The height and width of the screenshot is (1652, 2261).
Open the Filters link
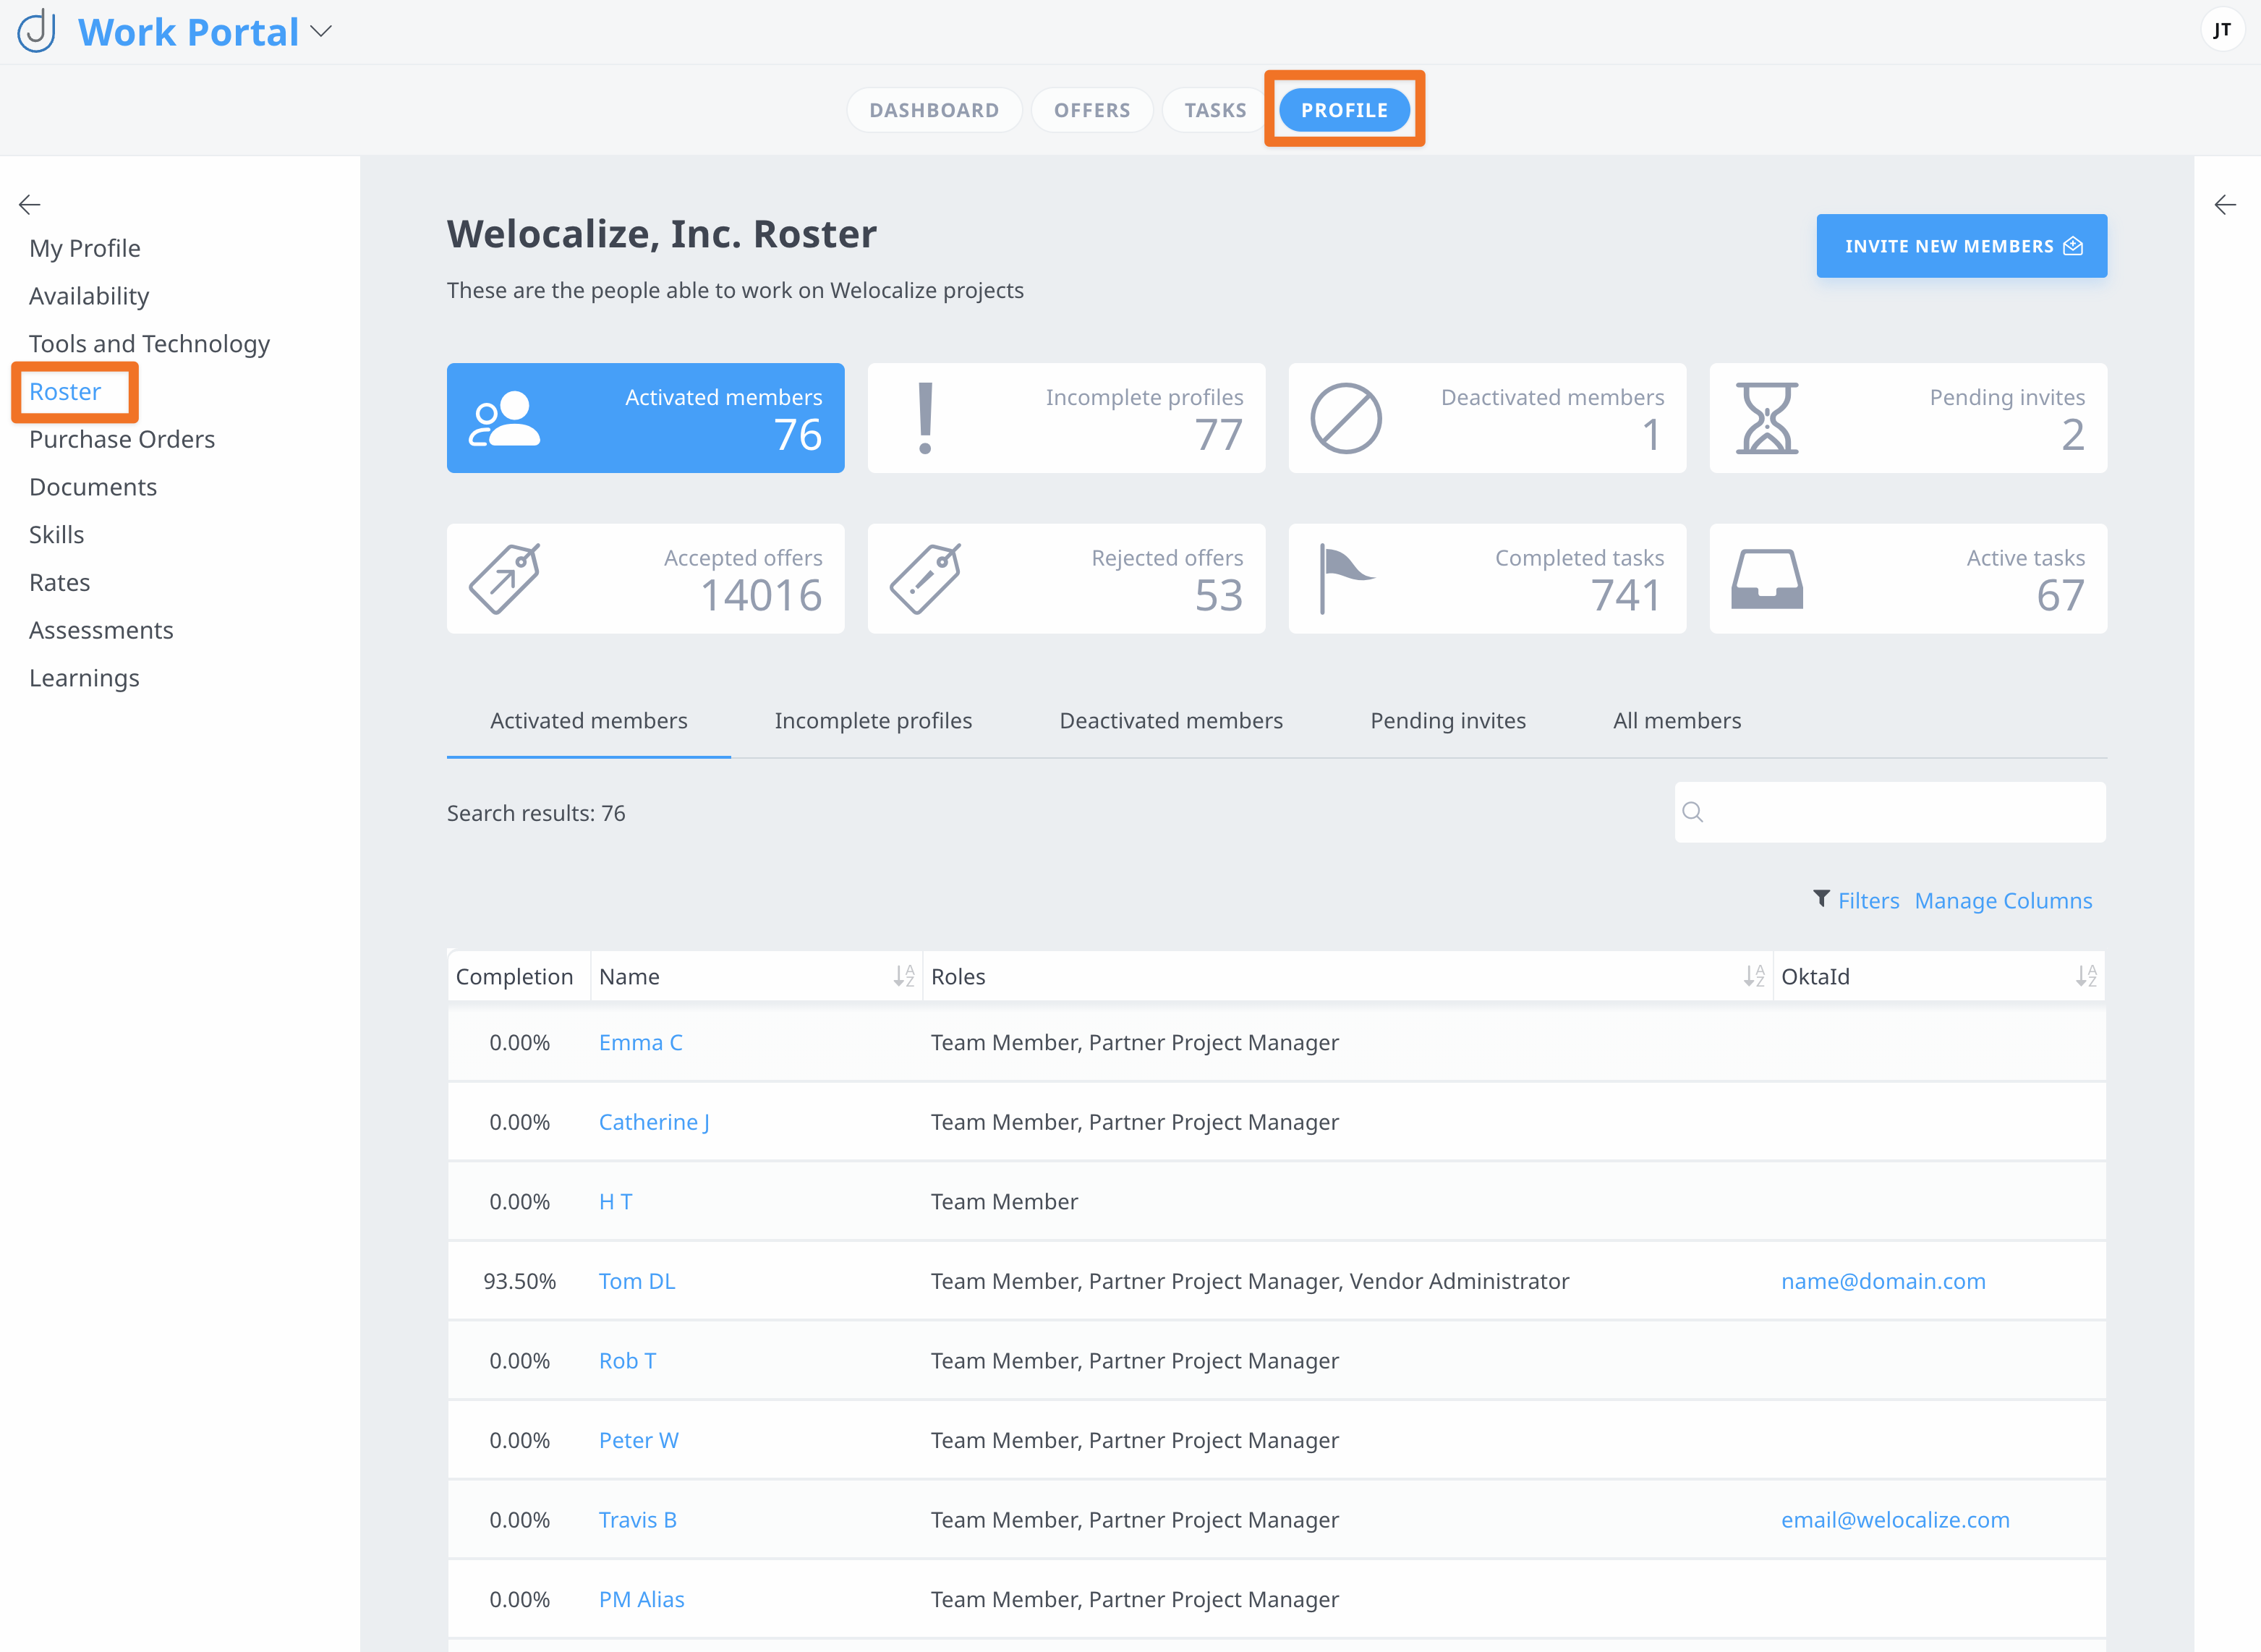point(1868,901)
